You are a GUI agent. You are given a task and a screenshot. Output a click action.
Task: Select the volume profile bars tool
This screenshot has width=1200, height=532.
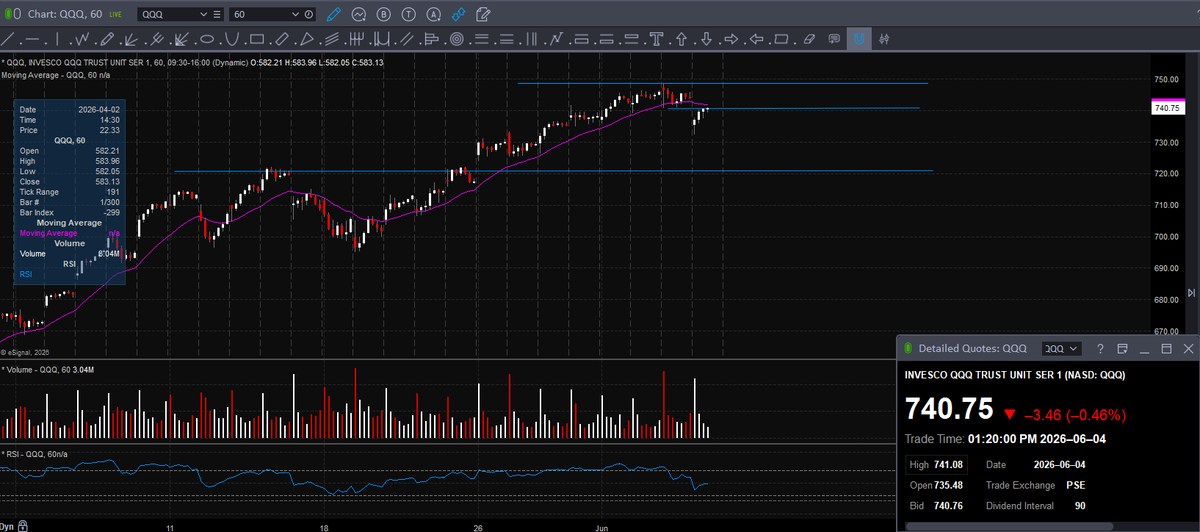431,39
